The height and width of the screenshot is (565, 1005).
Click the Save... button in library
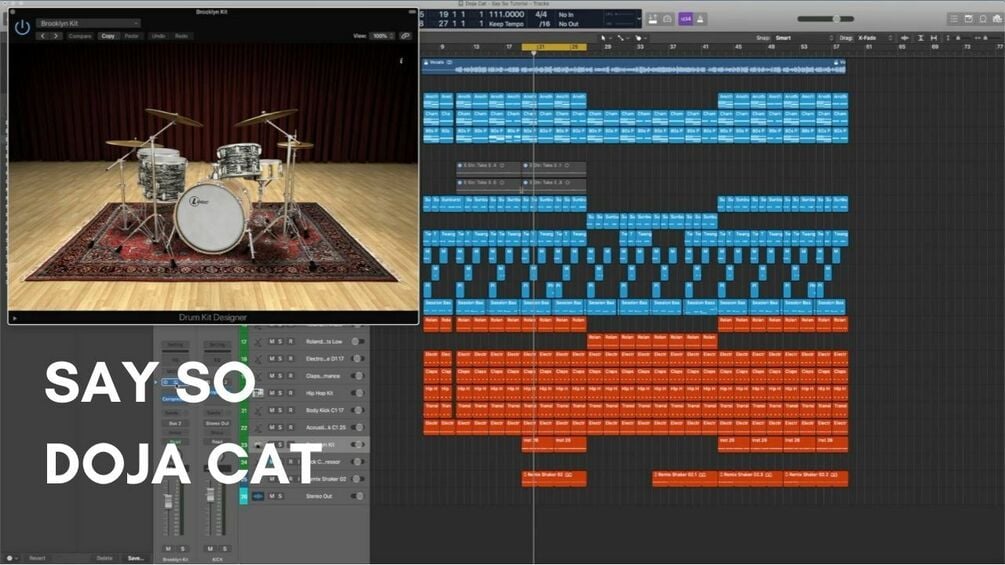135,558
